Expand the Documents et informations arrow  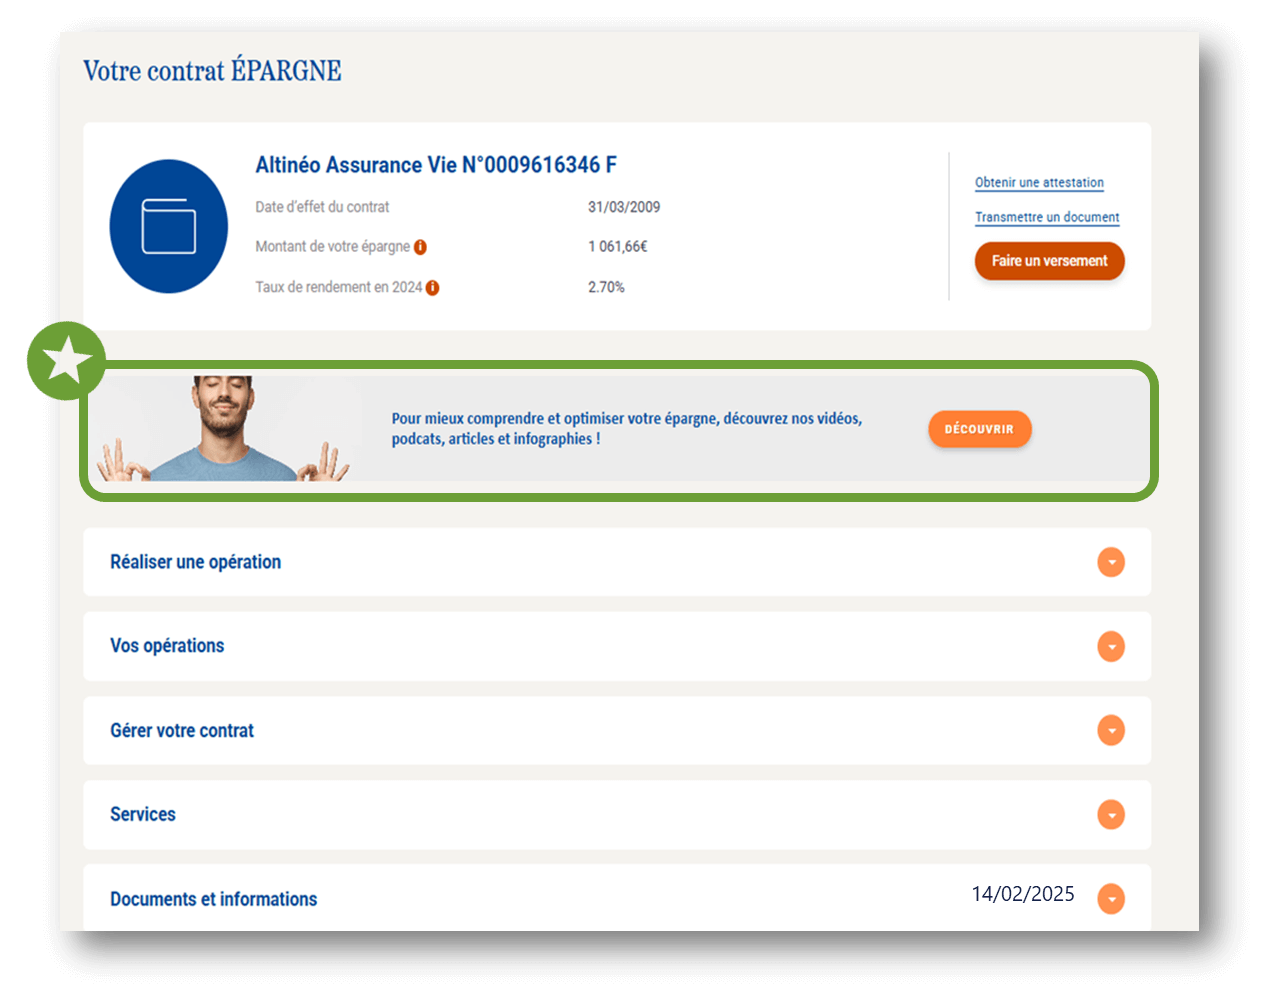1111,898
